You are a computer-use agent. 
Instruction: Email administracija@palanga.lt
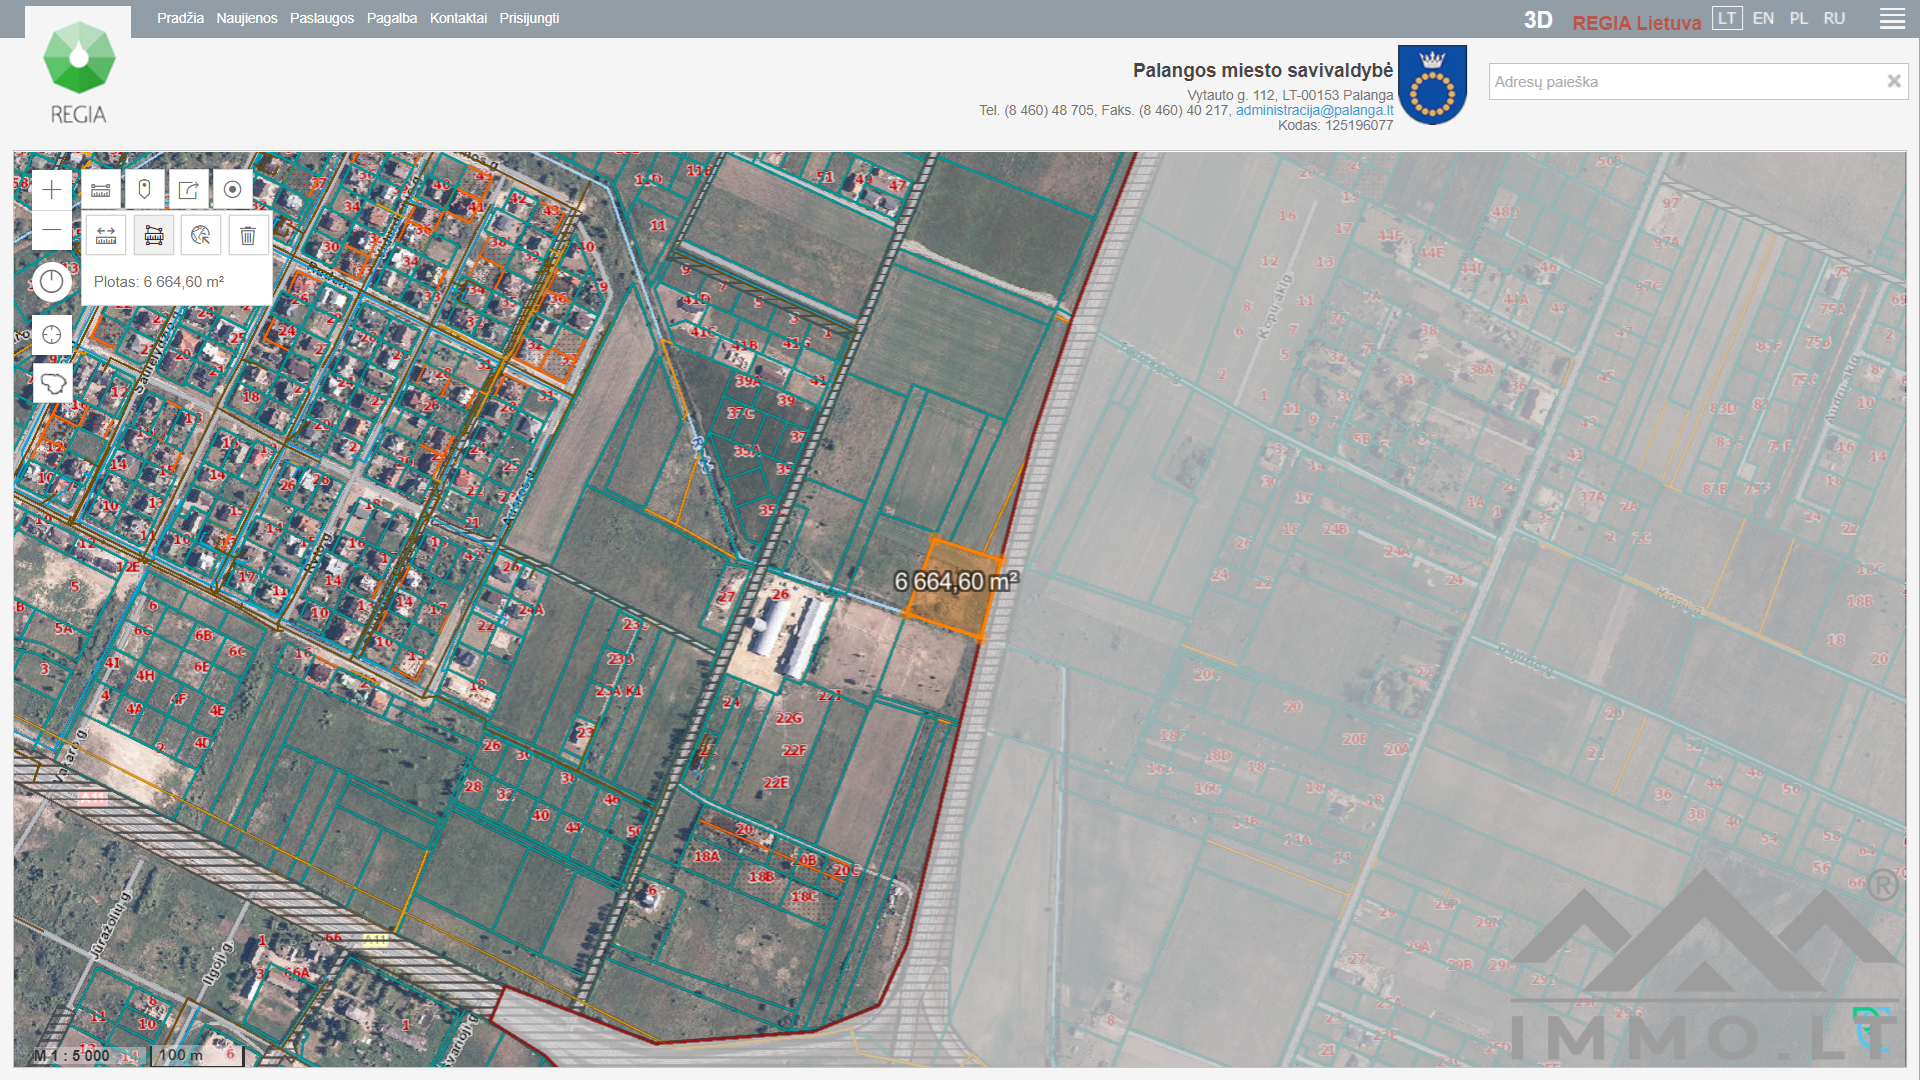(1314, 110)
